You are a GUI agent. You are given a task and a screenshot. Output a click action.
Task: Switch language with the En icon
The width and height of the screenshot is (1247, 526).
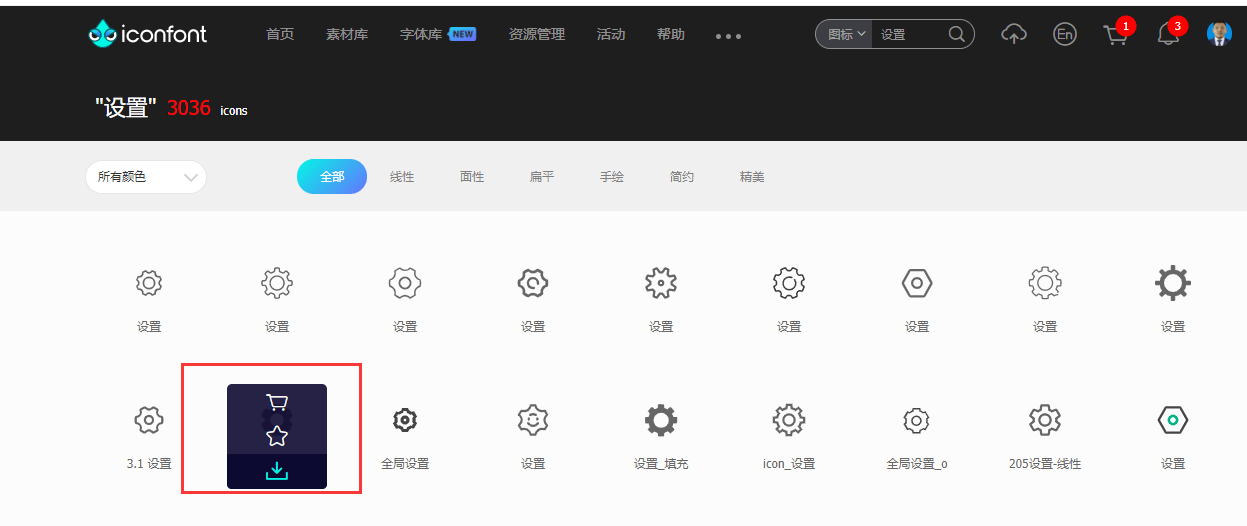(x=1065, y=34)
